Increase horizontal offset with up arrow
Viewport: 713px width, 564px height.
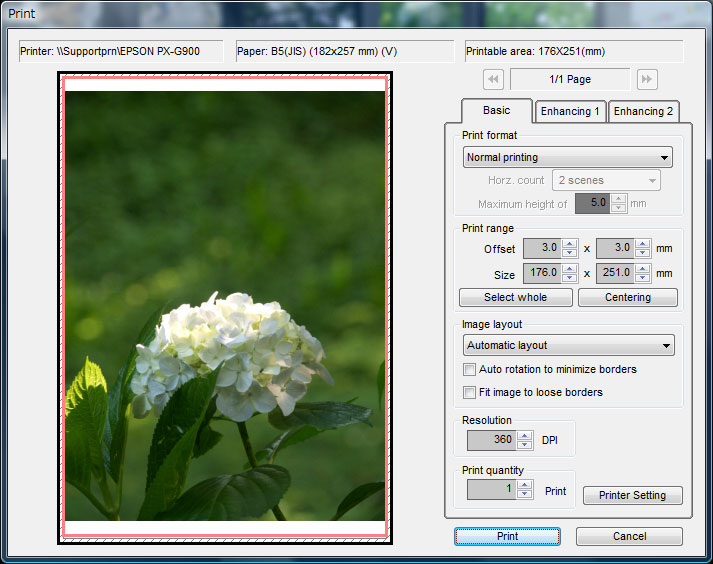(x=569, y=244)
